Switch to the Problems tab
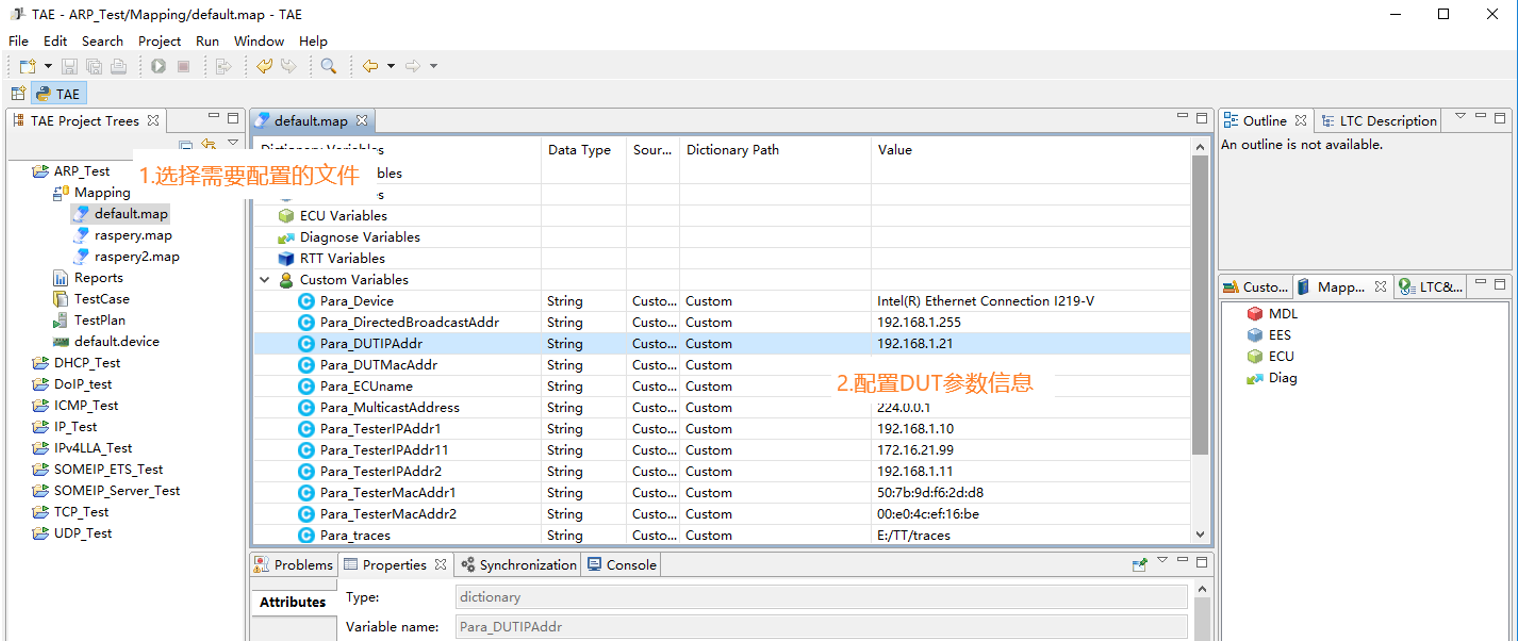 [x=294, y=565]
